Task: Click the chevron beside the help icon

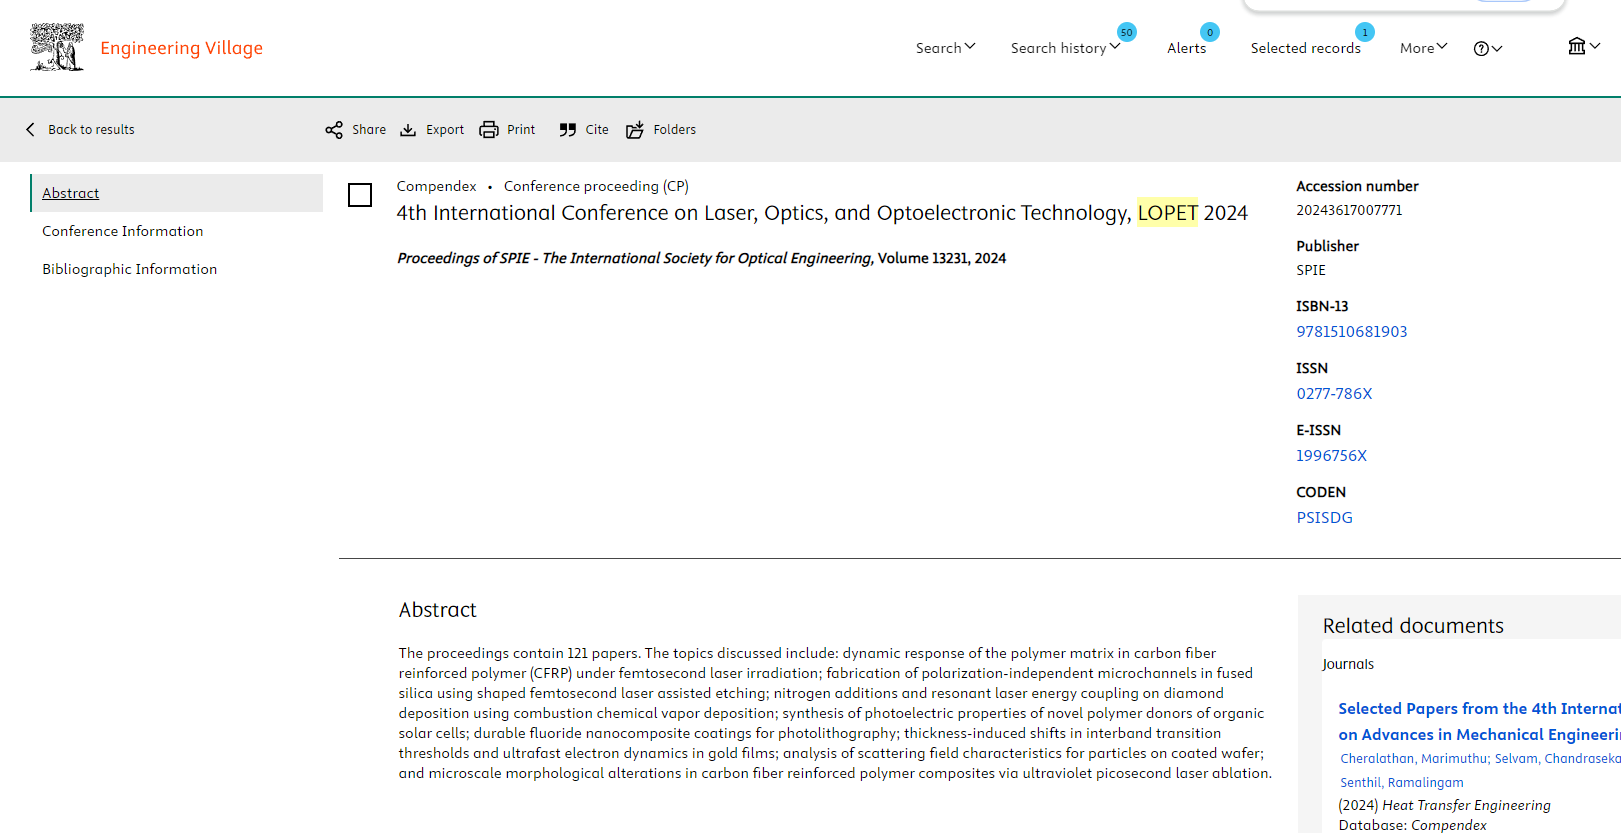Action: pyautogui.click(x=1497, y=48)
